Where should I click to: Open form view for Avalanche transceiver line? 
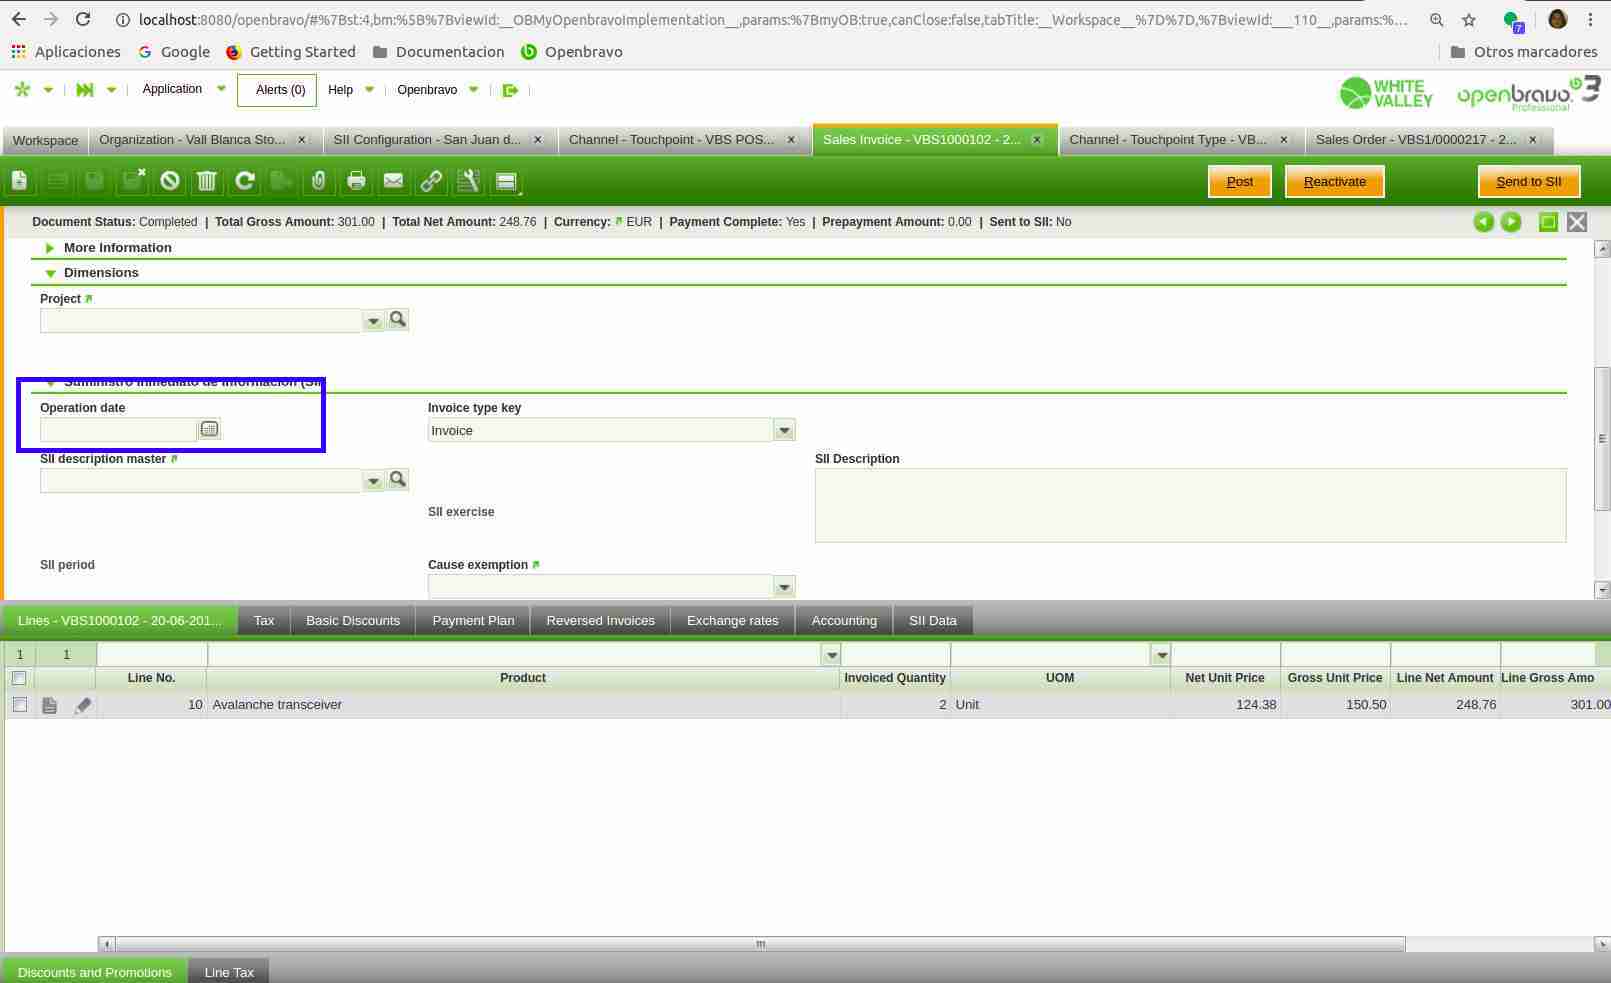coord(50,705)
